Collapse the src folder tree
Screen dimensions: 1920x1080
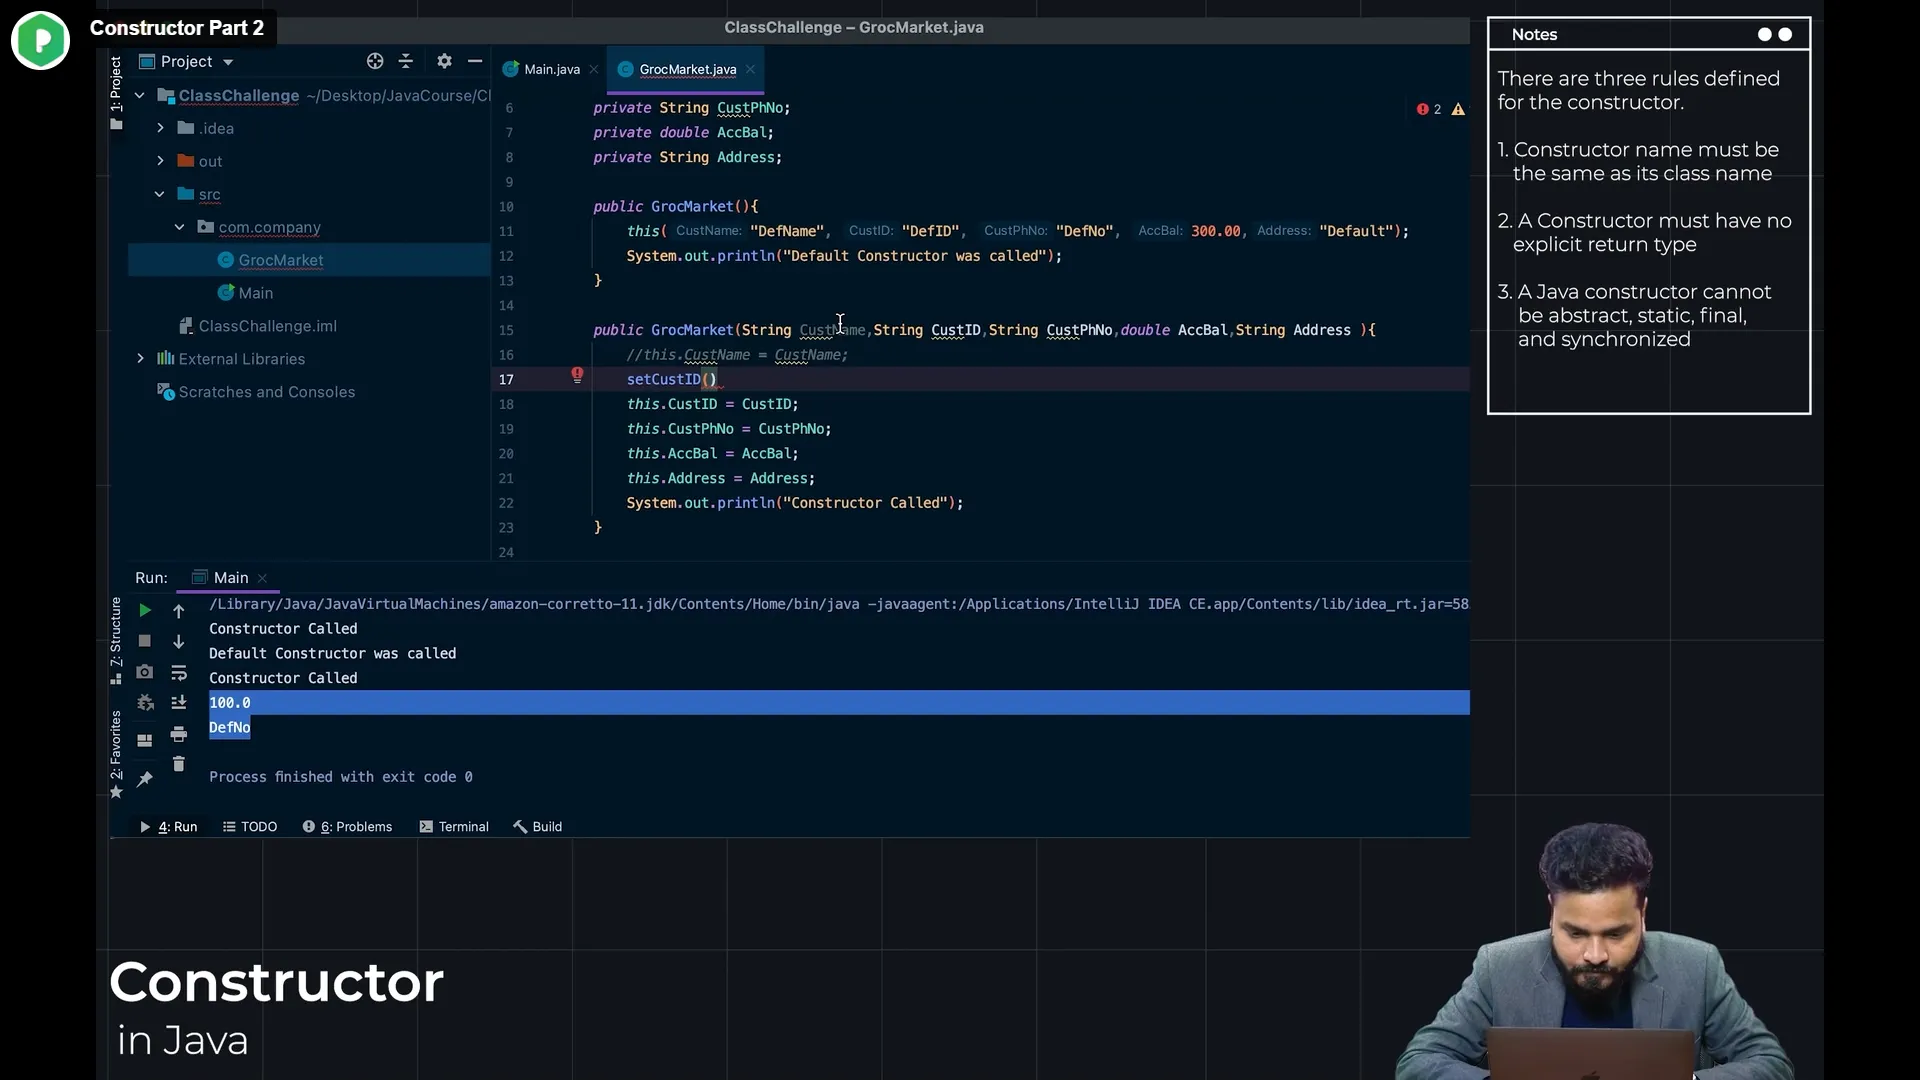pyautogui.click(x=160, y=194)
